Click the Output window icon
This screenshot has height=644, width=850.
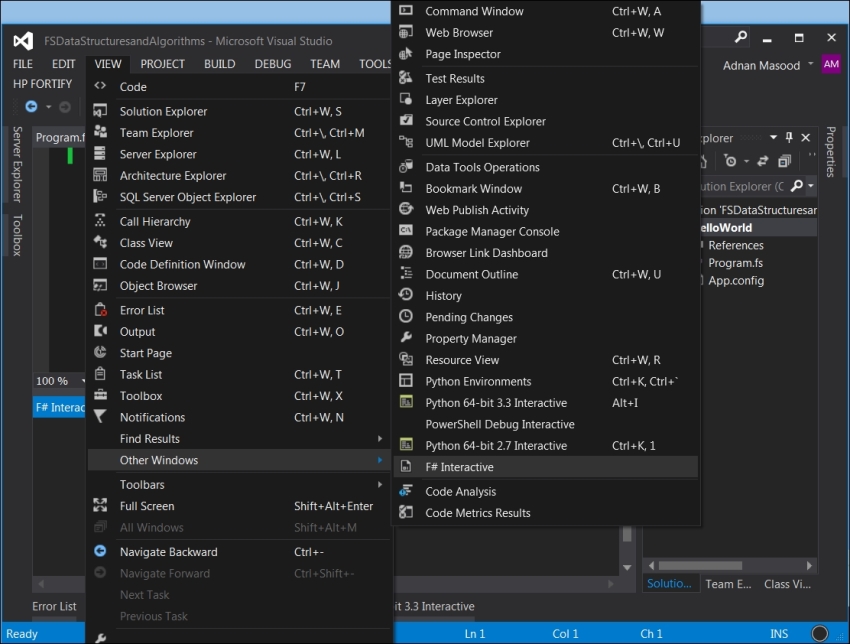[x=100, y=331]
